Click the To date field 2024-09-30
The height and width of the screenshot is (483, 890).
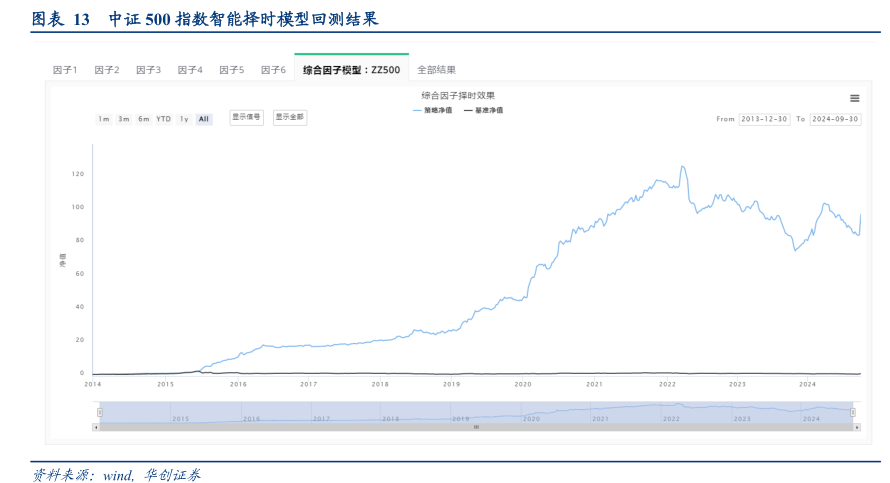click(835, 119)
